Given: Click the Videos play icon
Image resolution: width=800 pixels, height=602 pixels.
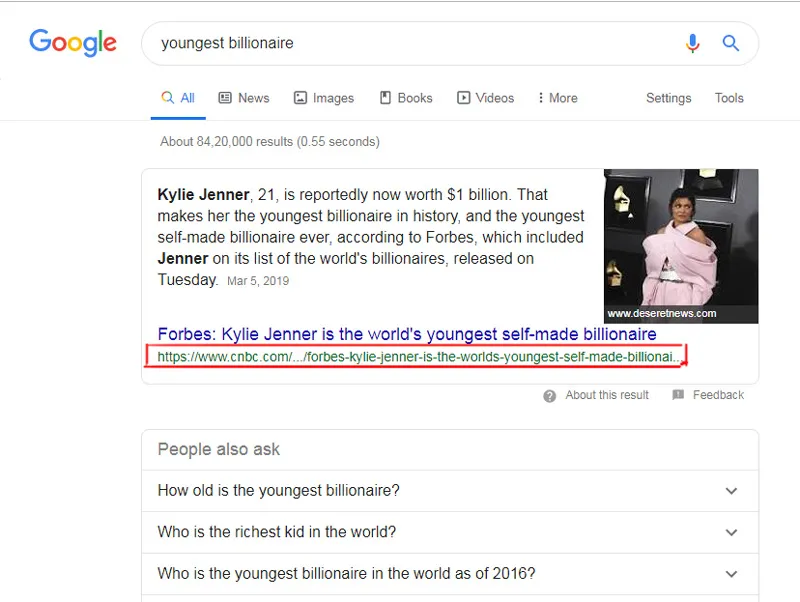Looking at the screenshot, I should tap(461, 97).
